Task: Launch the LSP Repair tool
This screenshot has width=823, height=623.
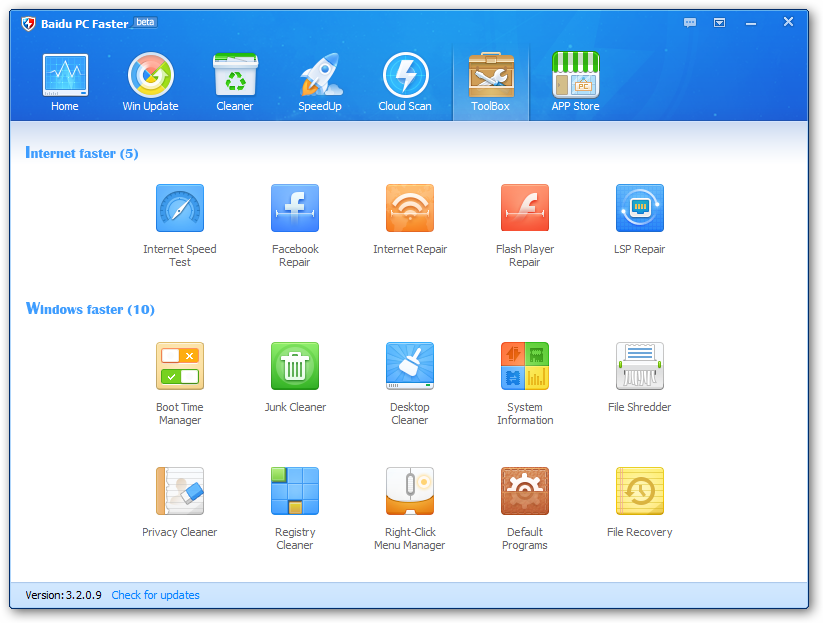Action: click(640, 219)
